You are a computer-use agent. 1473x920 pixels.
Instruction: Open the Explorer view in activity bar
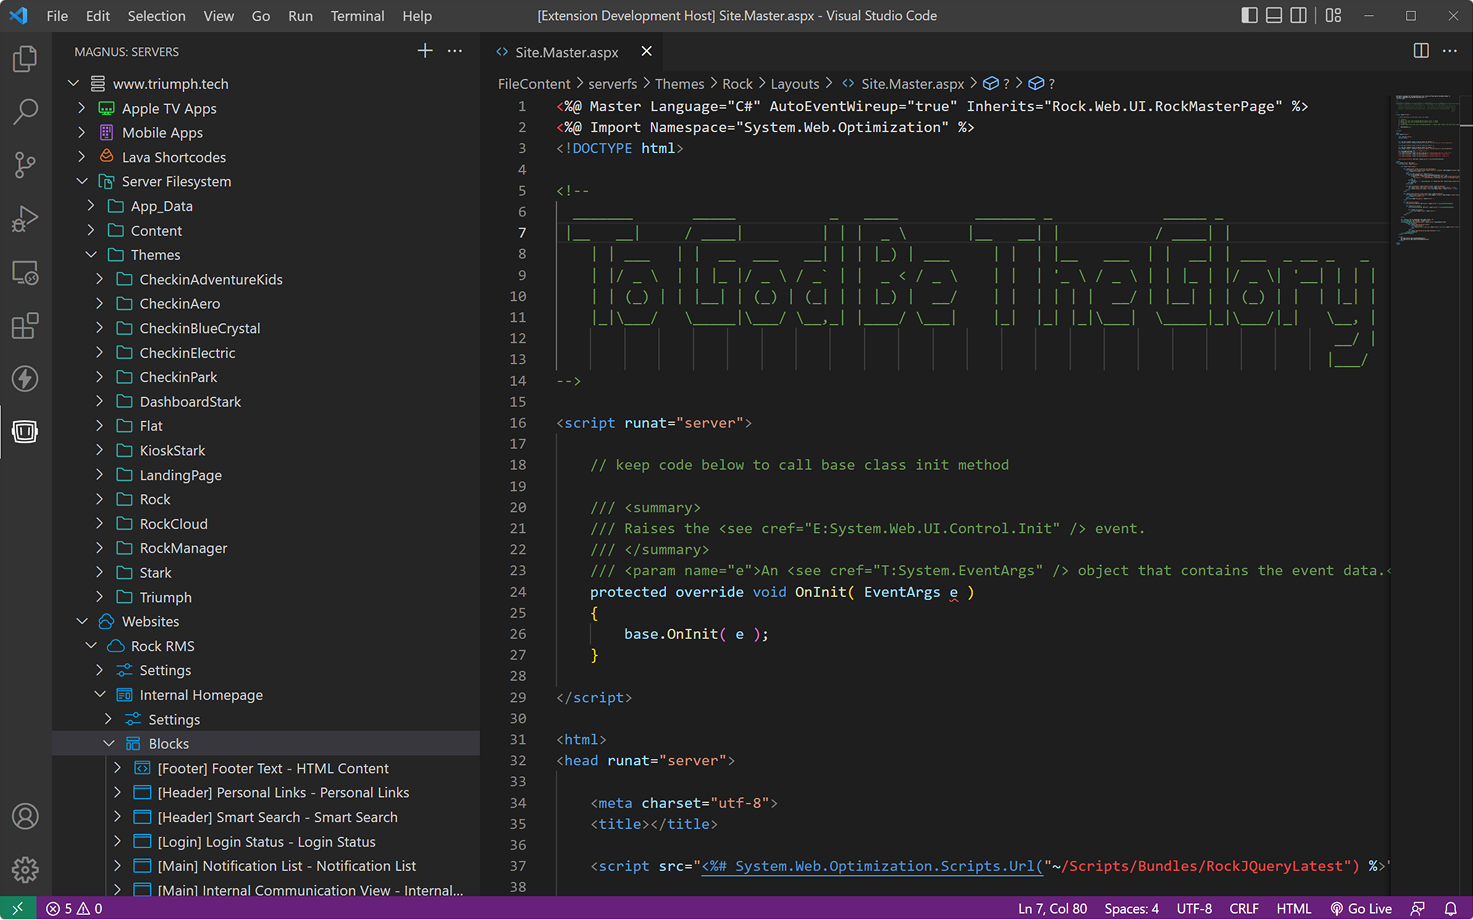point(25,59)
